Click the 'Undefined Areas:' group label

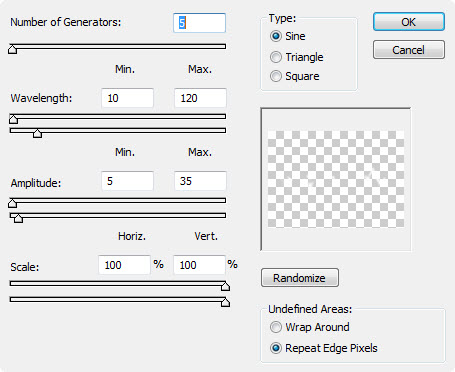pos(310,309)
